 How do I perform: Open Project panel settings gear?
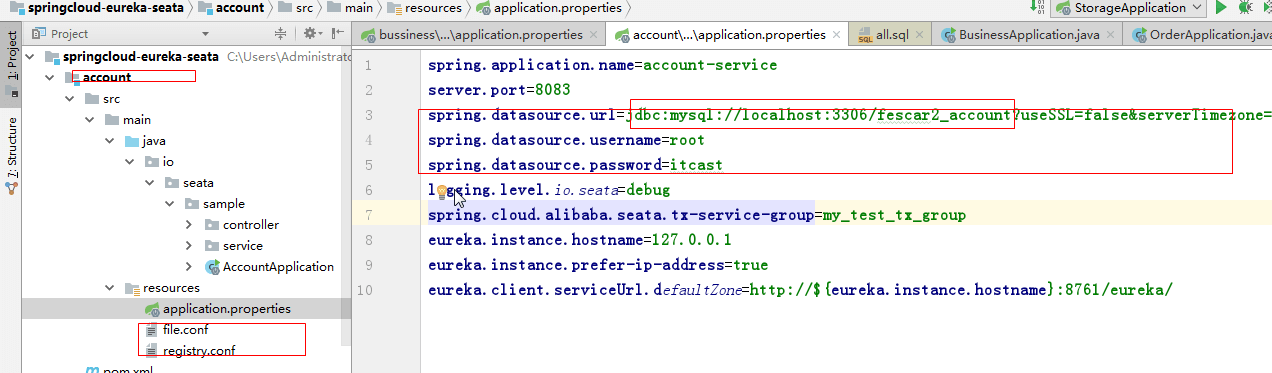pyautogui.click(x=311, y=34)
